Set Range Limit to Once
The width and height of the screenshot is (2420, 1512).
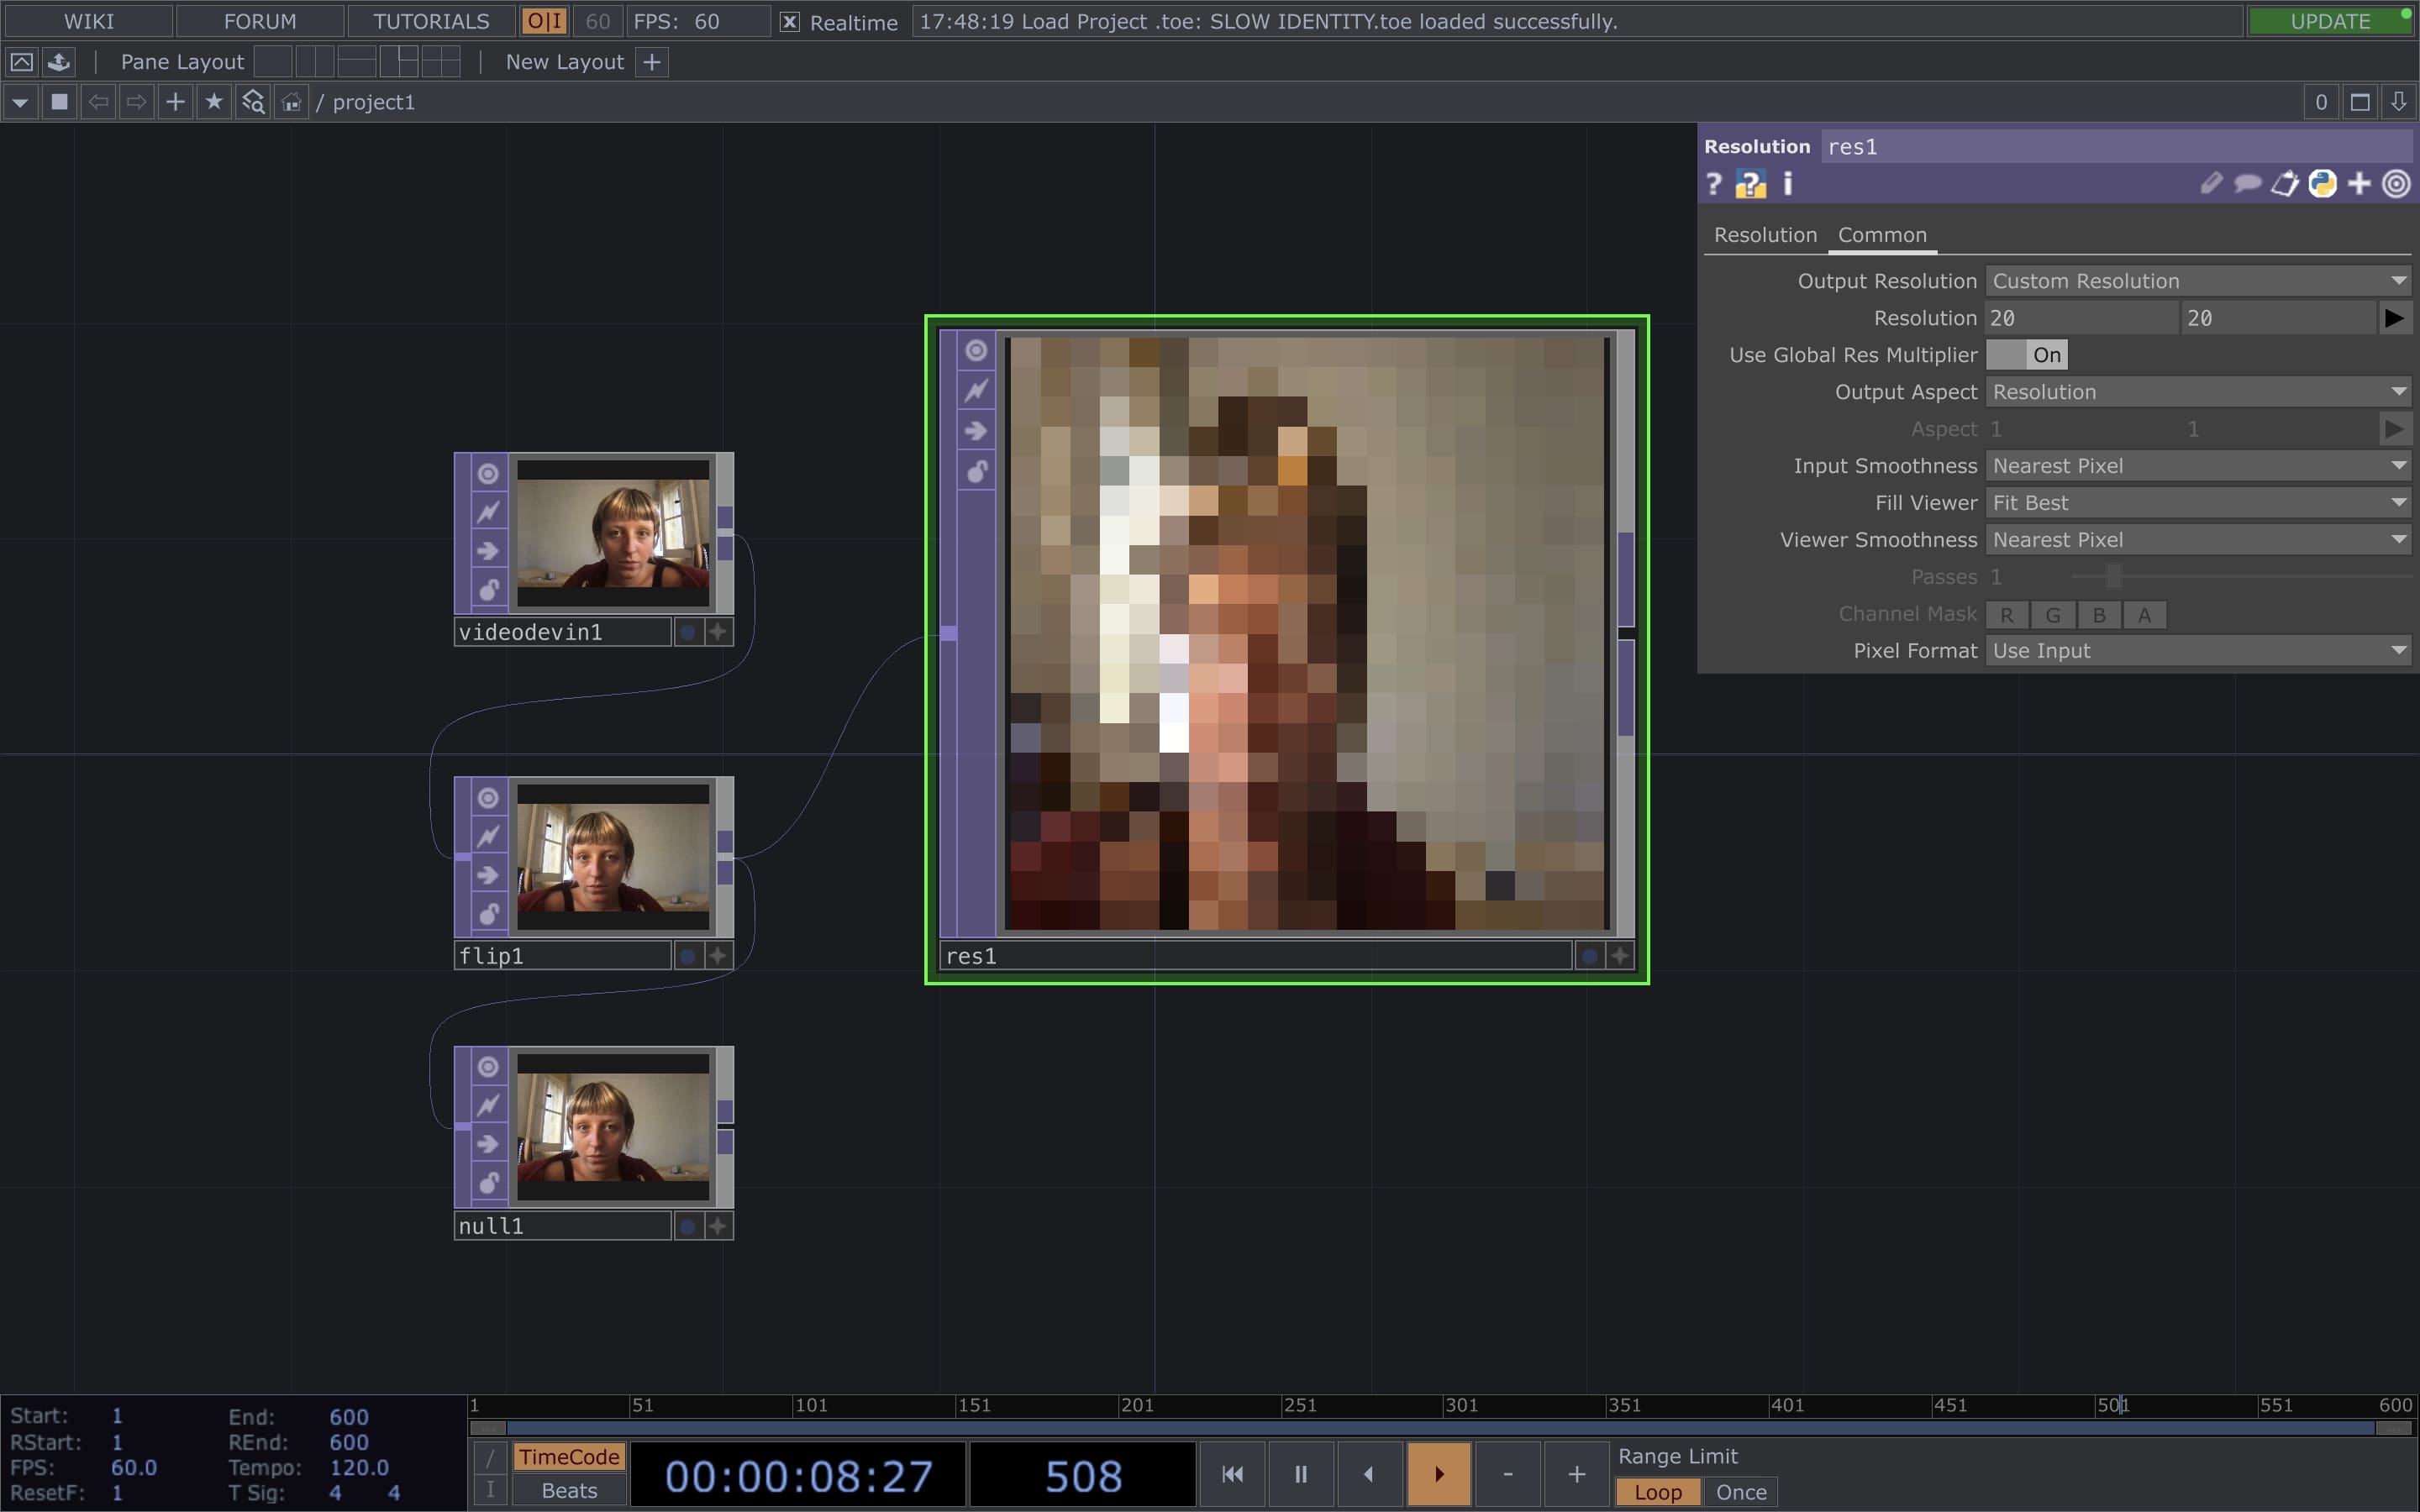pyautogui.click(x=1739, y=1491)
